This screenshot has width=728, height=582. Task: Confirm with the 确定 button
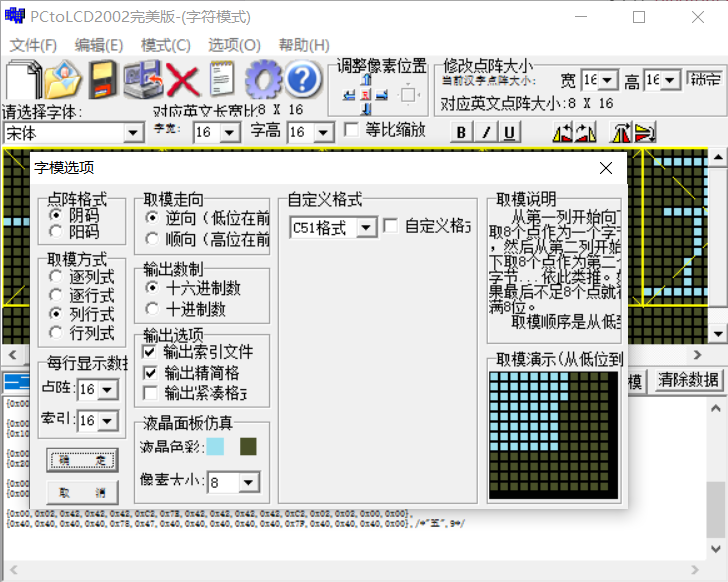(x=82, y=460)
